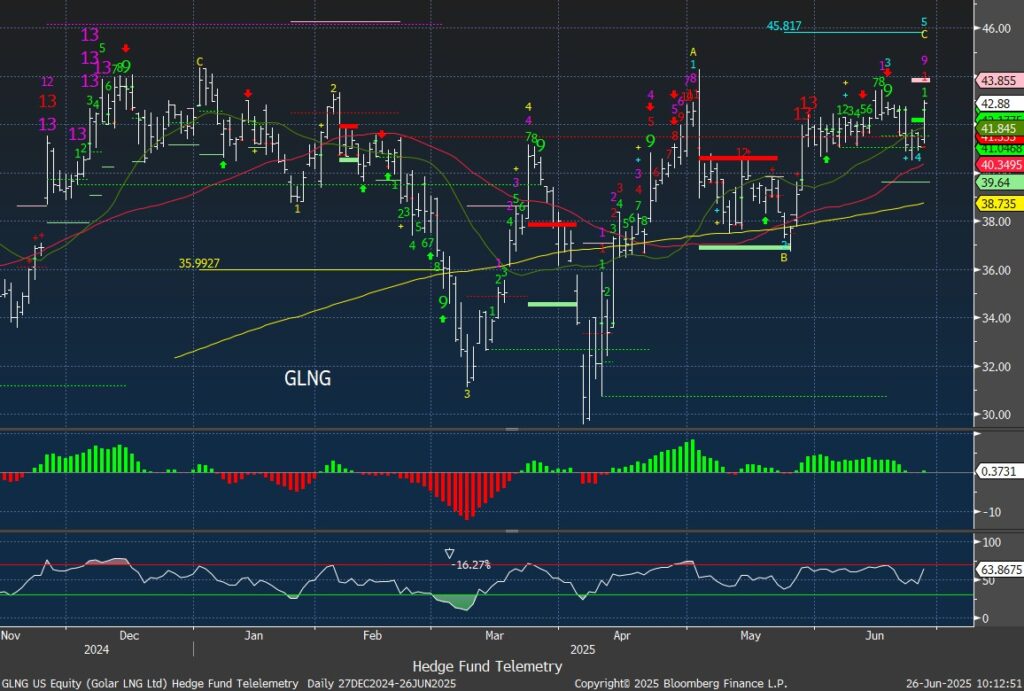The height and width of the screenshot is (691, 1024).
Task: Click the GLNG US Equity footer description
Action: tap(229, 683)
